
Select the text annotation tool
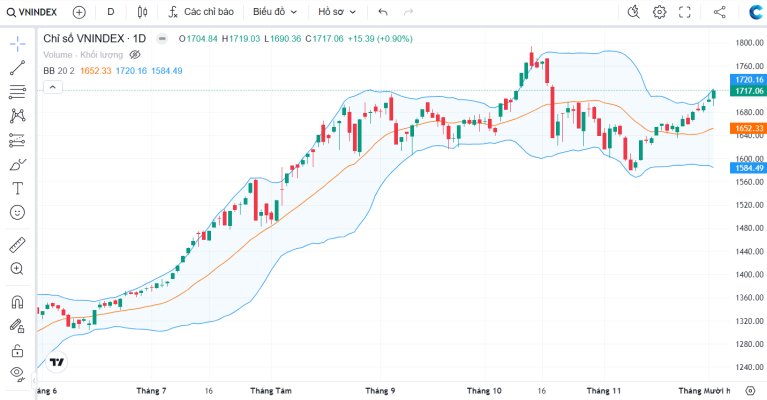tap(17, 188)
